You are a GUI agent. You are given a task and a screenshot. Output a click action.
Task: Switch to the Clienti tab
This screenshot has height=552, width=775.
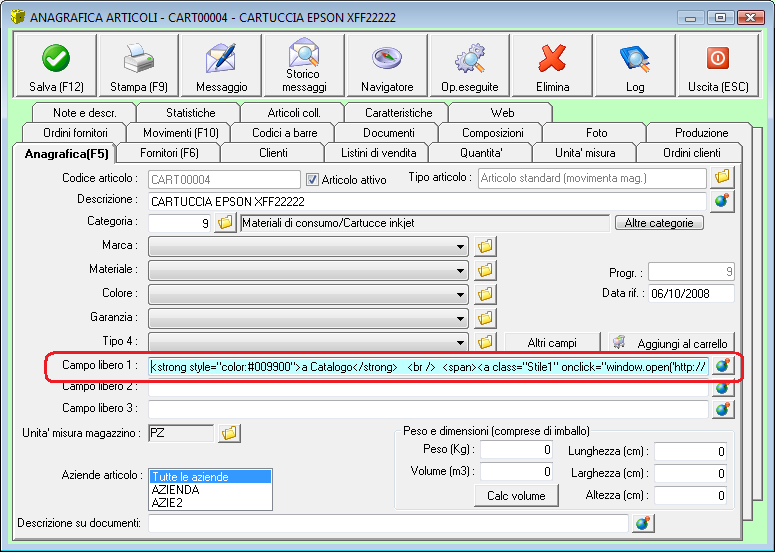coord(273,153)
